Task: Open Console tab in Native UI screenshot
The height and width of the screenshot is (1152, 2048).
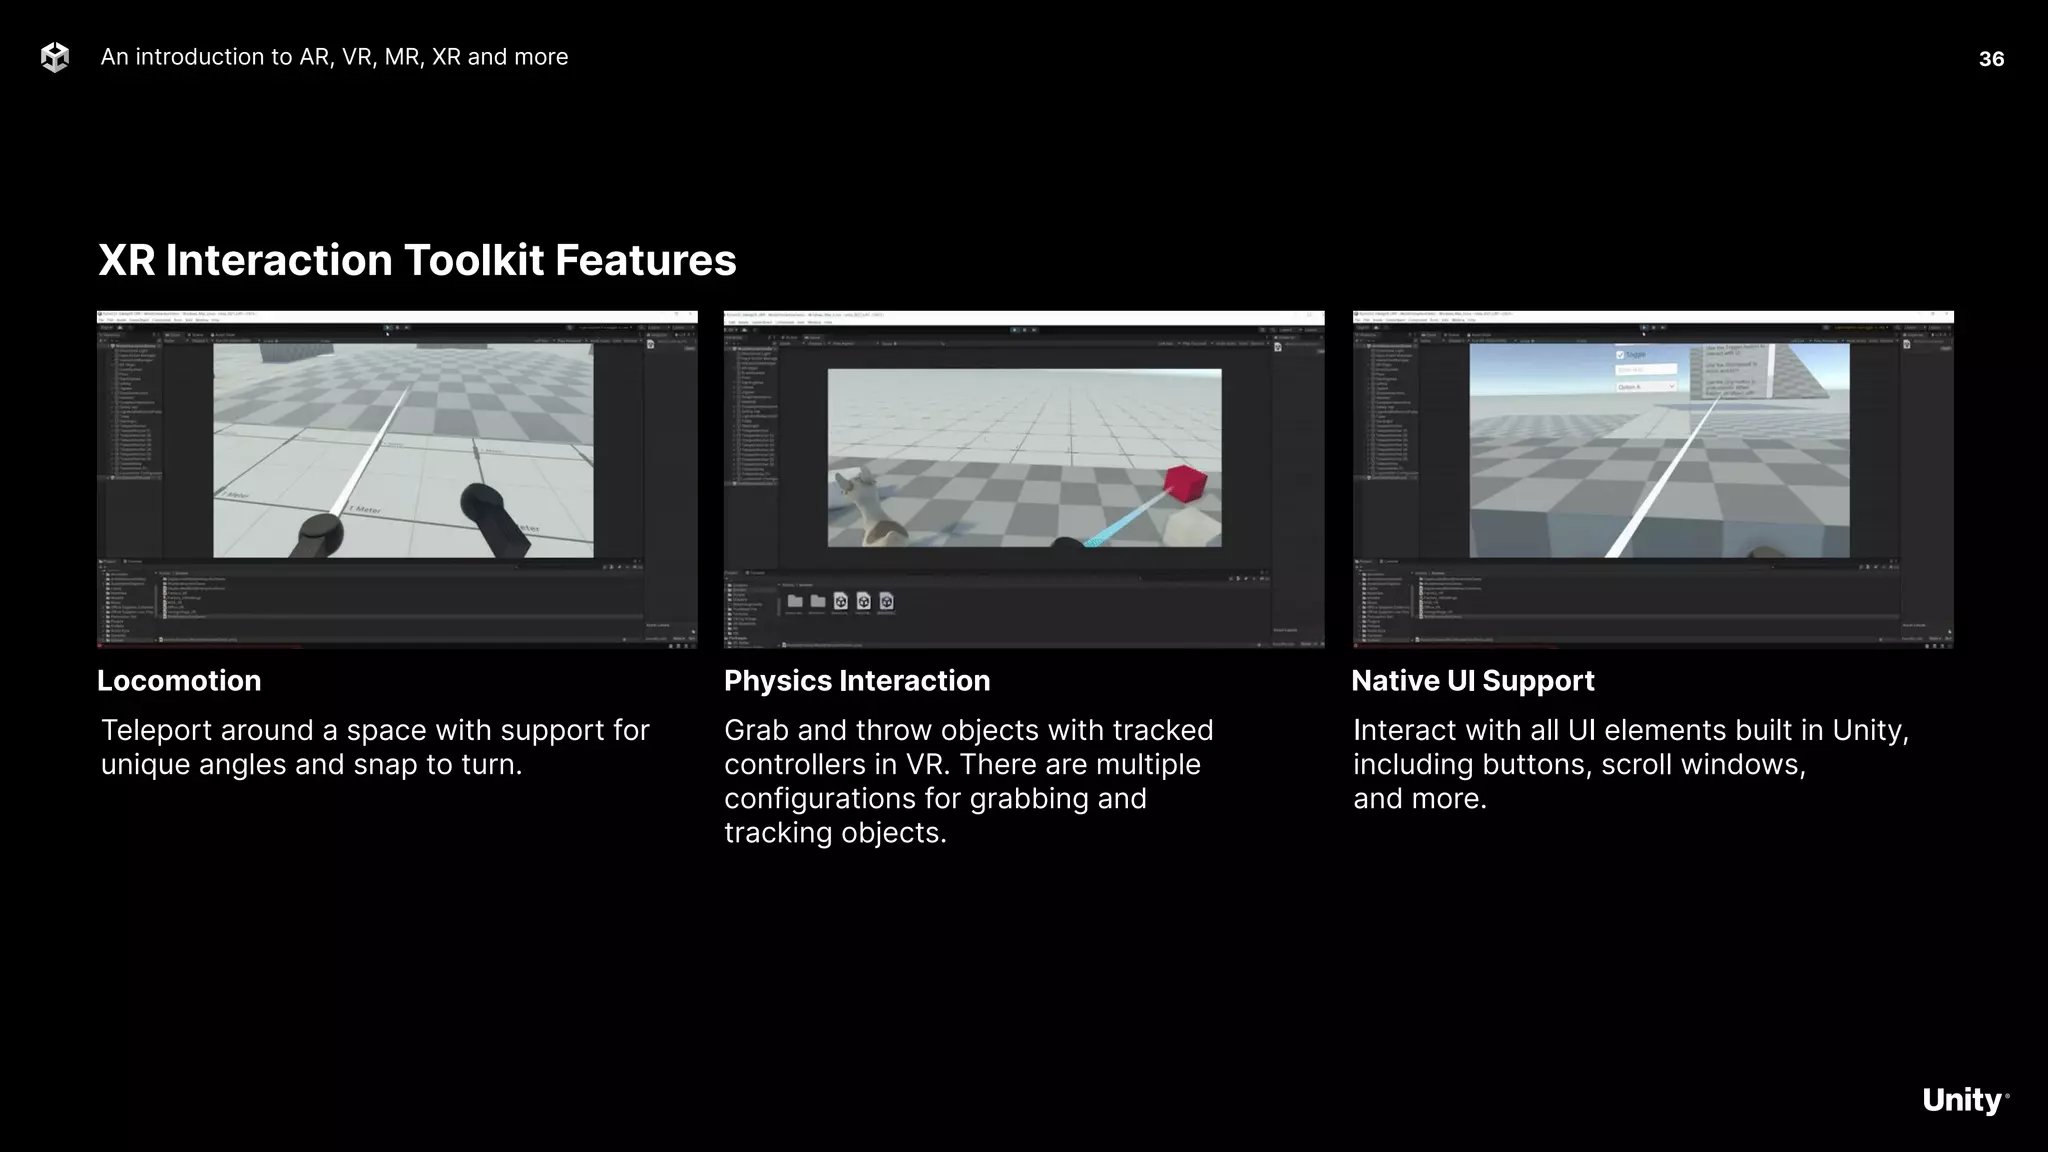Action: 1389,561
